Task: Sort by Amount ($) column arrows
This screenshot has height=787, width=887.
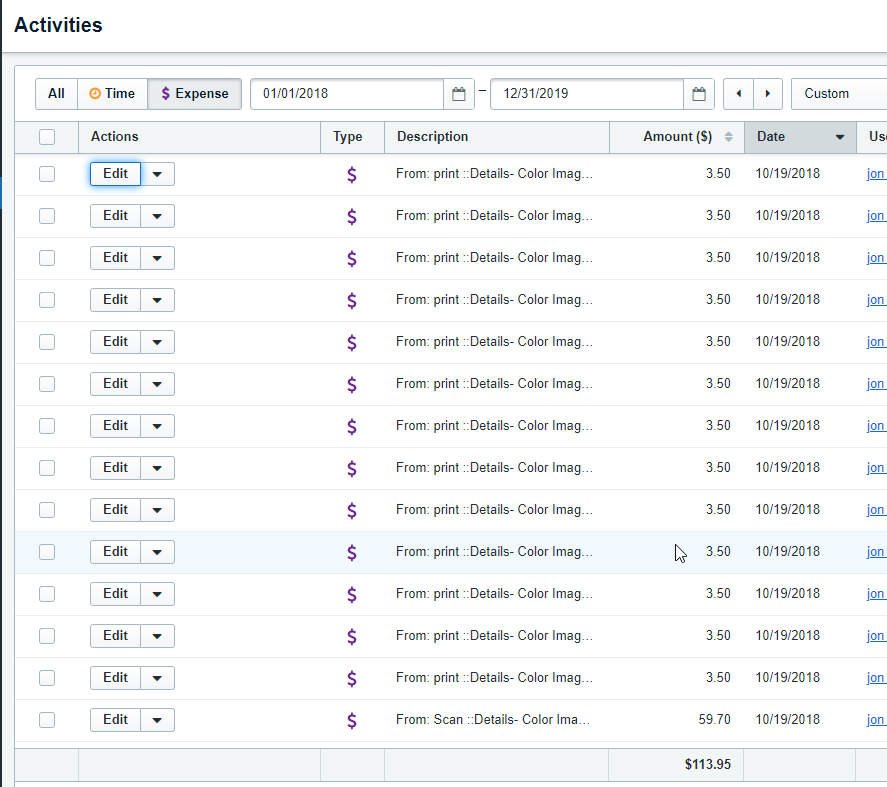Action: point(728,137)
